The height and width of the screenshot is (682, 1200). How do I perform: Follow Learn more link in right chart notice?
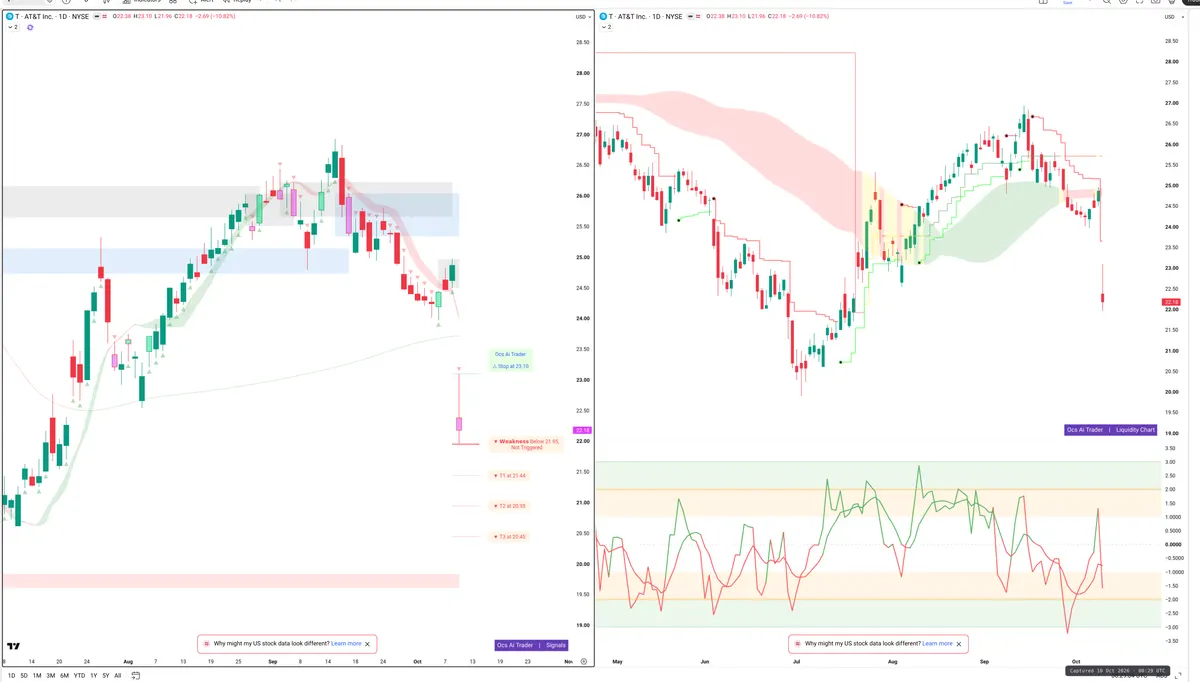(937, 644)
